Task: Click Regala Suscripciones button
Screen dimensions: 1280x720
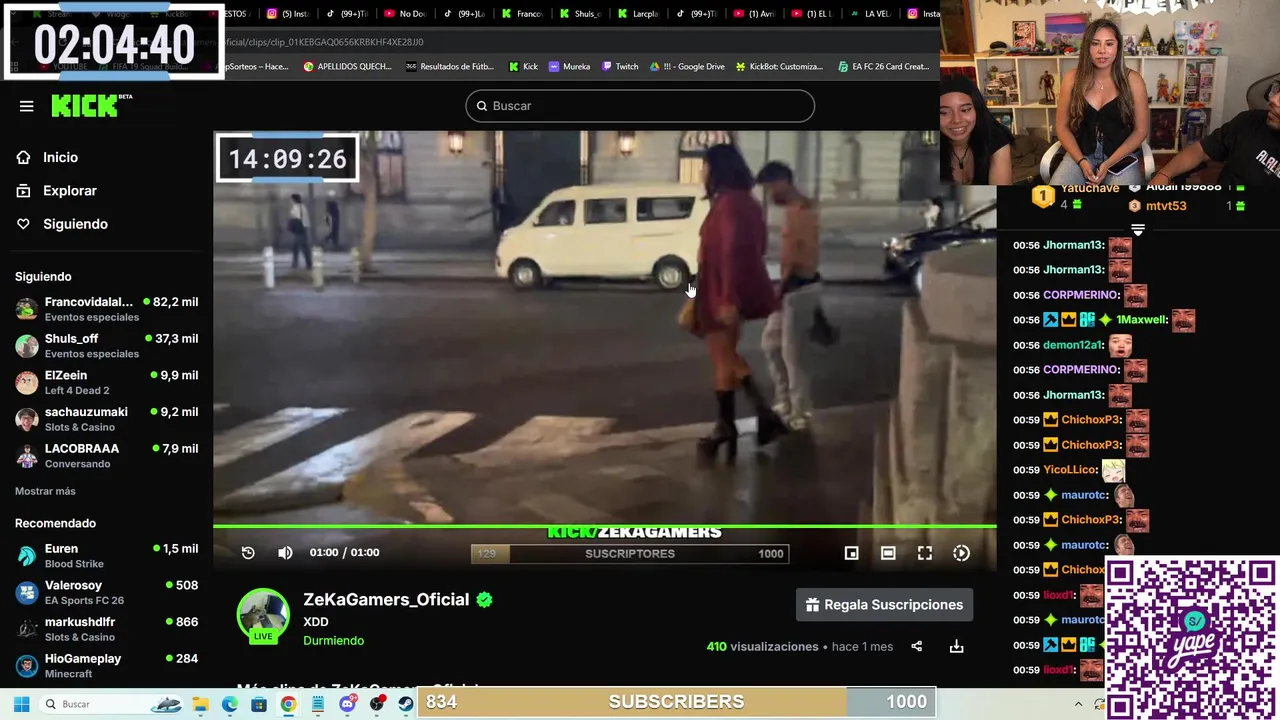Action: (884, 605)
